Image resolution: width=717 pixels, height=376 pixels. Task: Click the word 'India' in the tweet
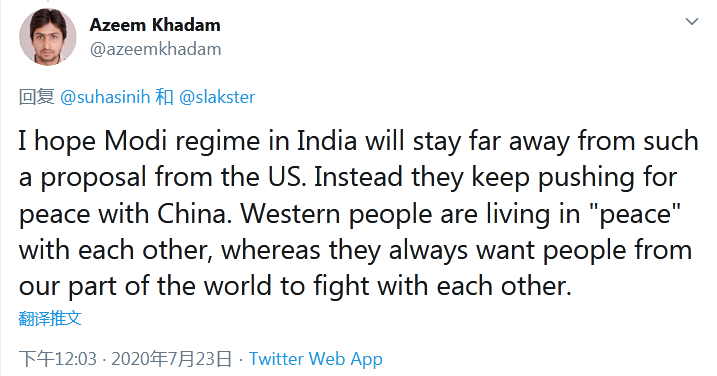click(326, 141)
